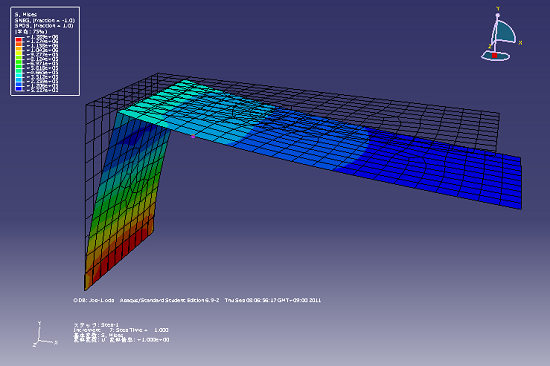This screenshot has width=550, height=366.
Task: Click the 3D view compass Y-axis handle
Action: click(x=497, y=15)
